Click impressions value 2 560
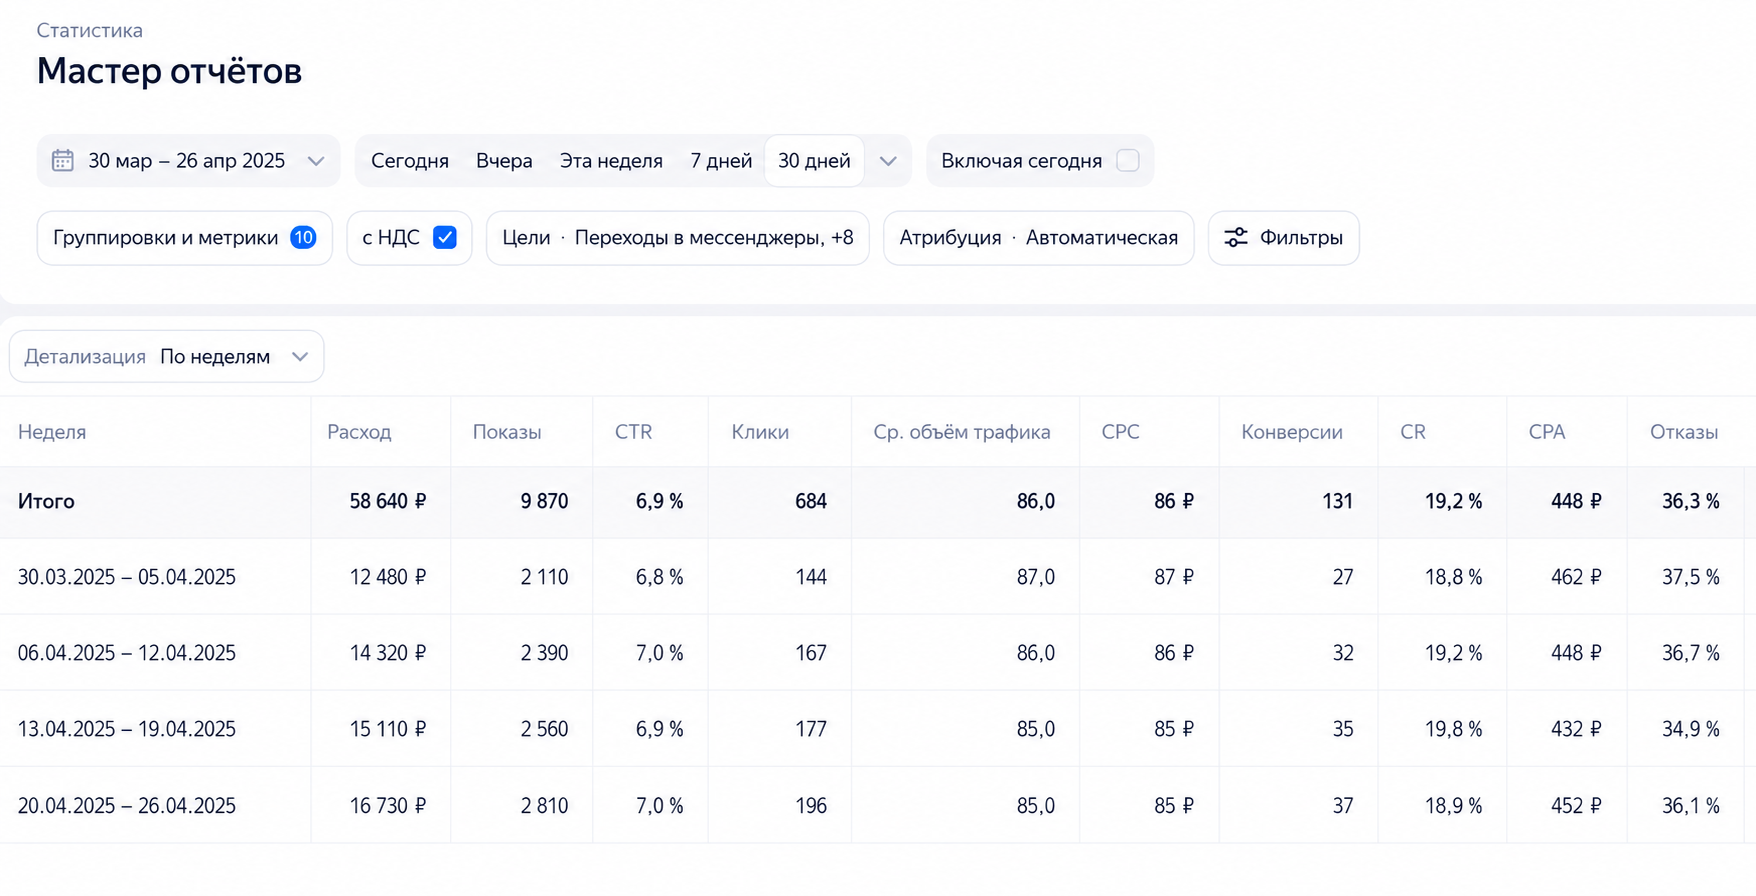This screenshot has height=896, width=1756. coord(544,729)
